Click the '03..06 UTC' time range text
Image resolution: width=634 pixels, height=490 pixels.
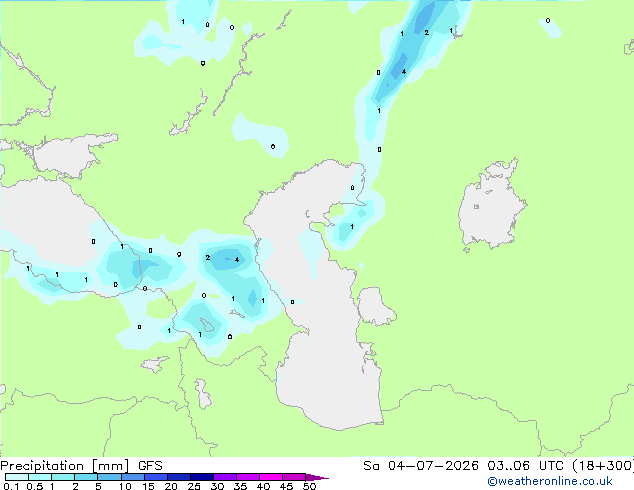pyautogui.click(x=525, y=466)
